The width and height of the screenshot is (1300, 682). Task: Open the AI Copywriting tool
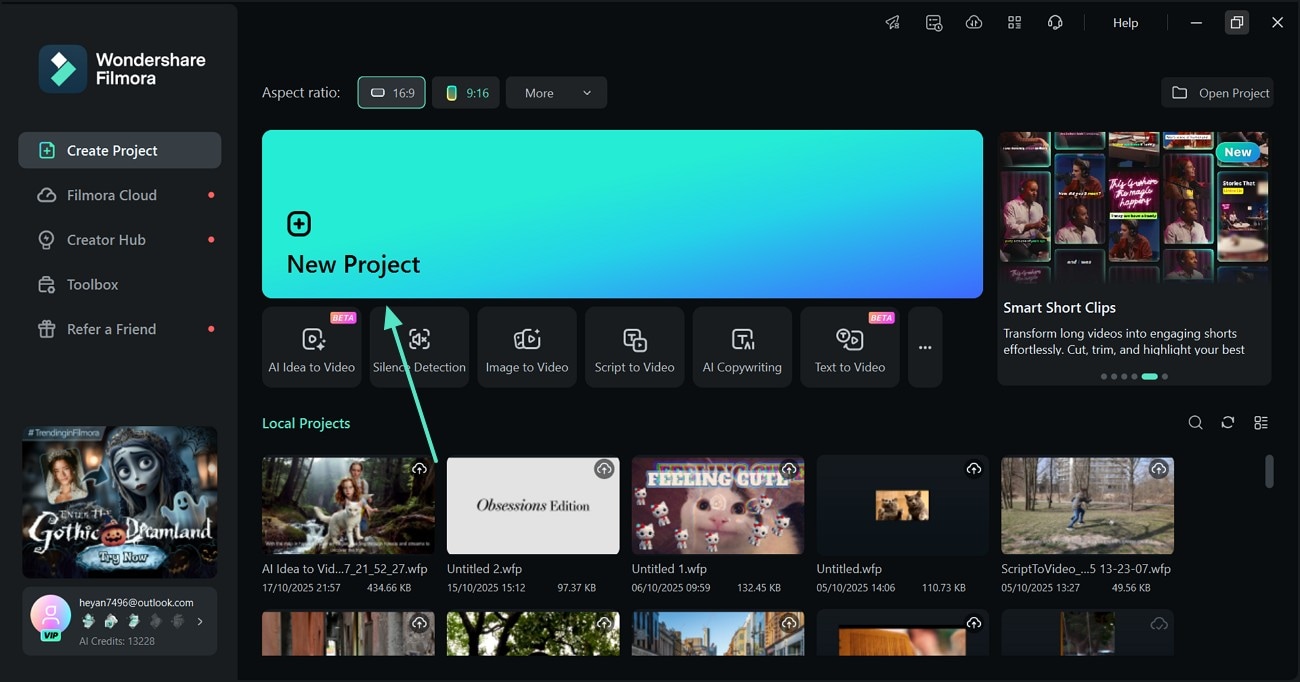pos(742,346)
